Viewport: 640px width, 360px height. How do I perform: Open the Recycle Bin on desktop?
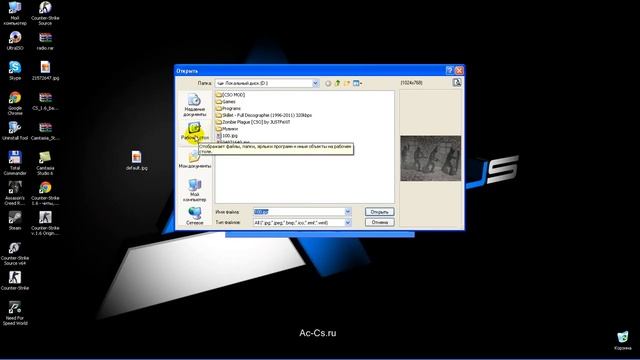click(623, 341)
